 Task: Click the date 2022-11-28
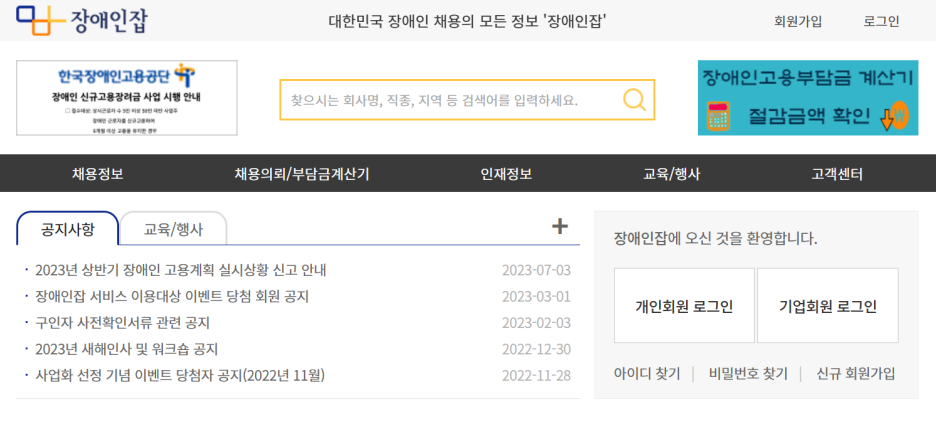point(536,376)
